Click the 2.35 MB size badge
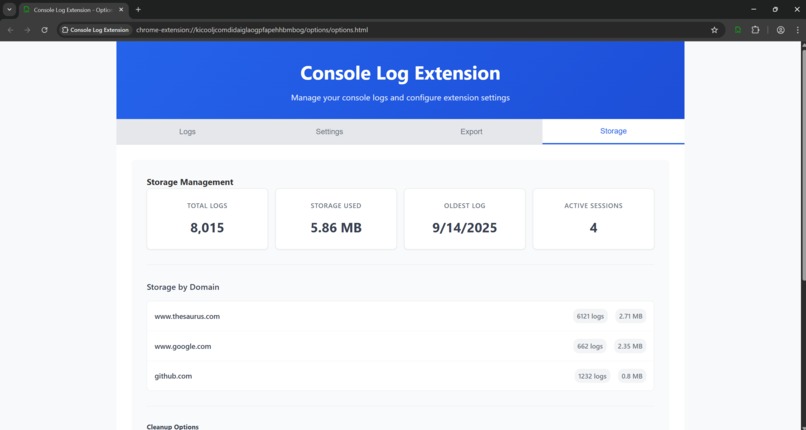This screenshot has width=806, height=430. 630,346
